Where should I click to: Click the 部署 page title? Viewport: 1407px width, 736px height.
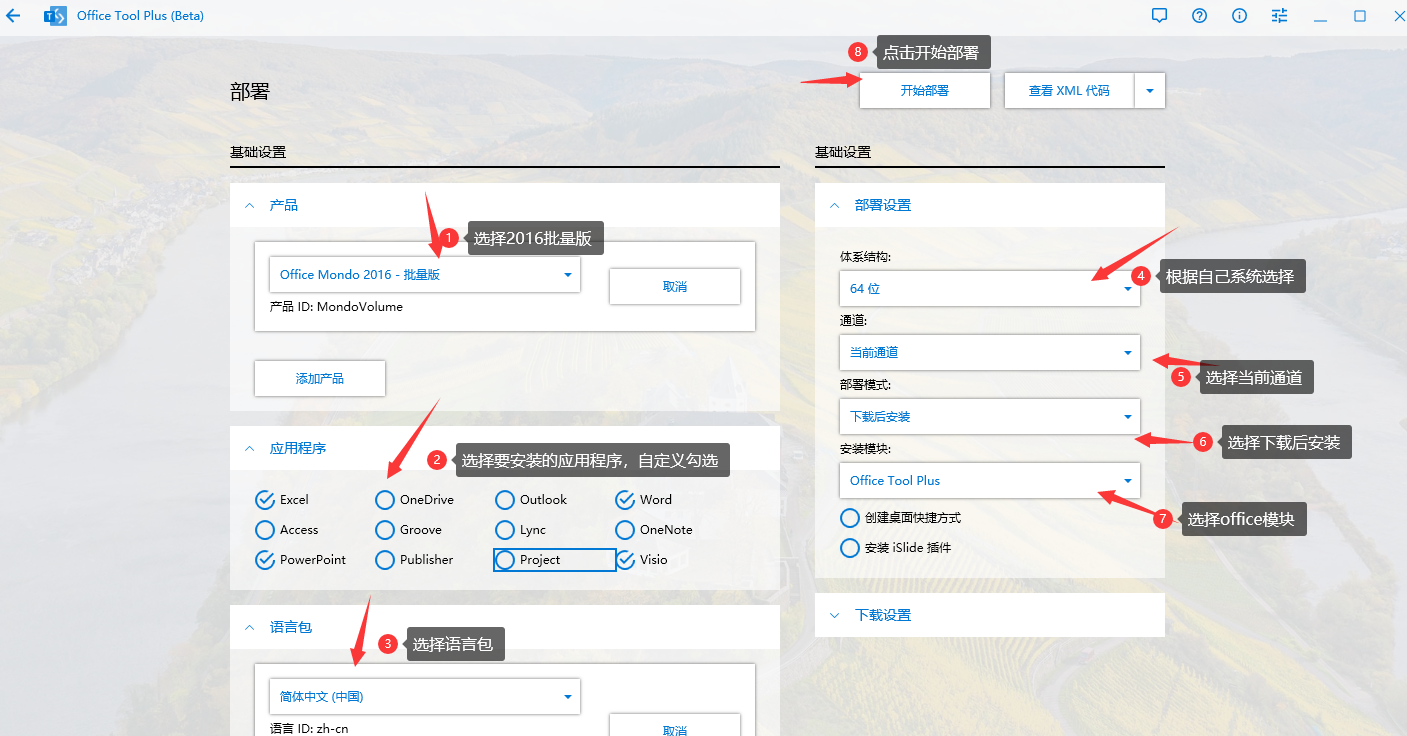[x=250, y=92]
